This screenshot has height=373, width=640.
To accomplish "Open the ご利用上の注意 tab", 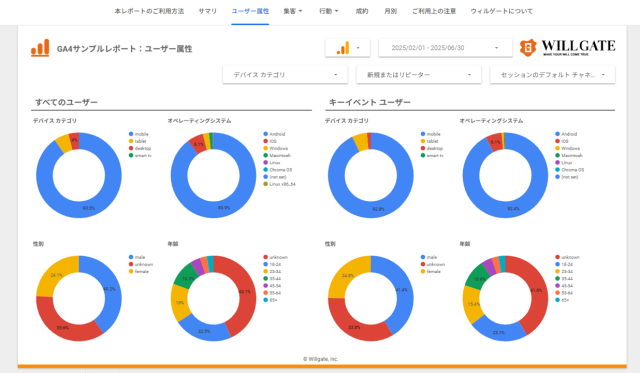I will (433, 11).
